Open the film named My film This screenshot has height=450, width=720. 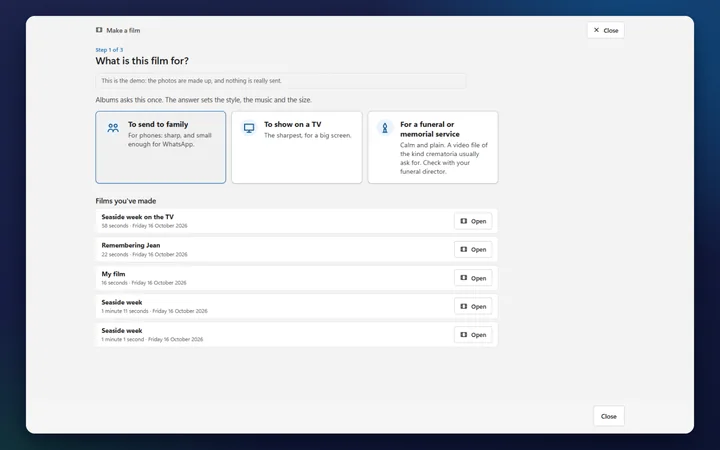(x=473, y=278)
